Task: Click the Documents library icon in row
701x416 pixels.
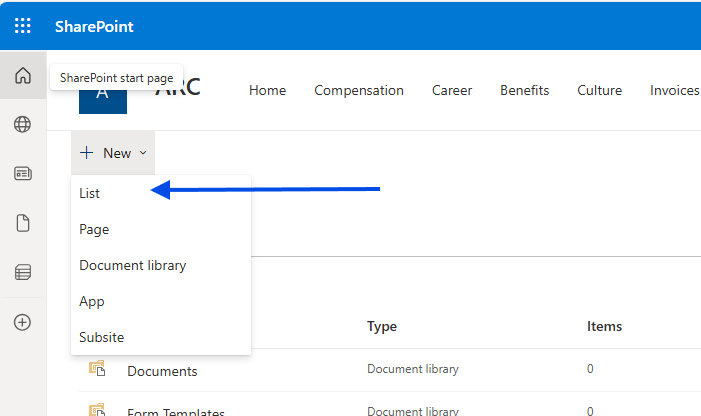Action: (x=97, y=370)
